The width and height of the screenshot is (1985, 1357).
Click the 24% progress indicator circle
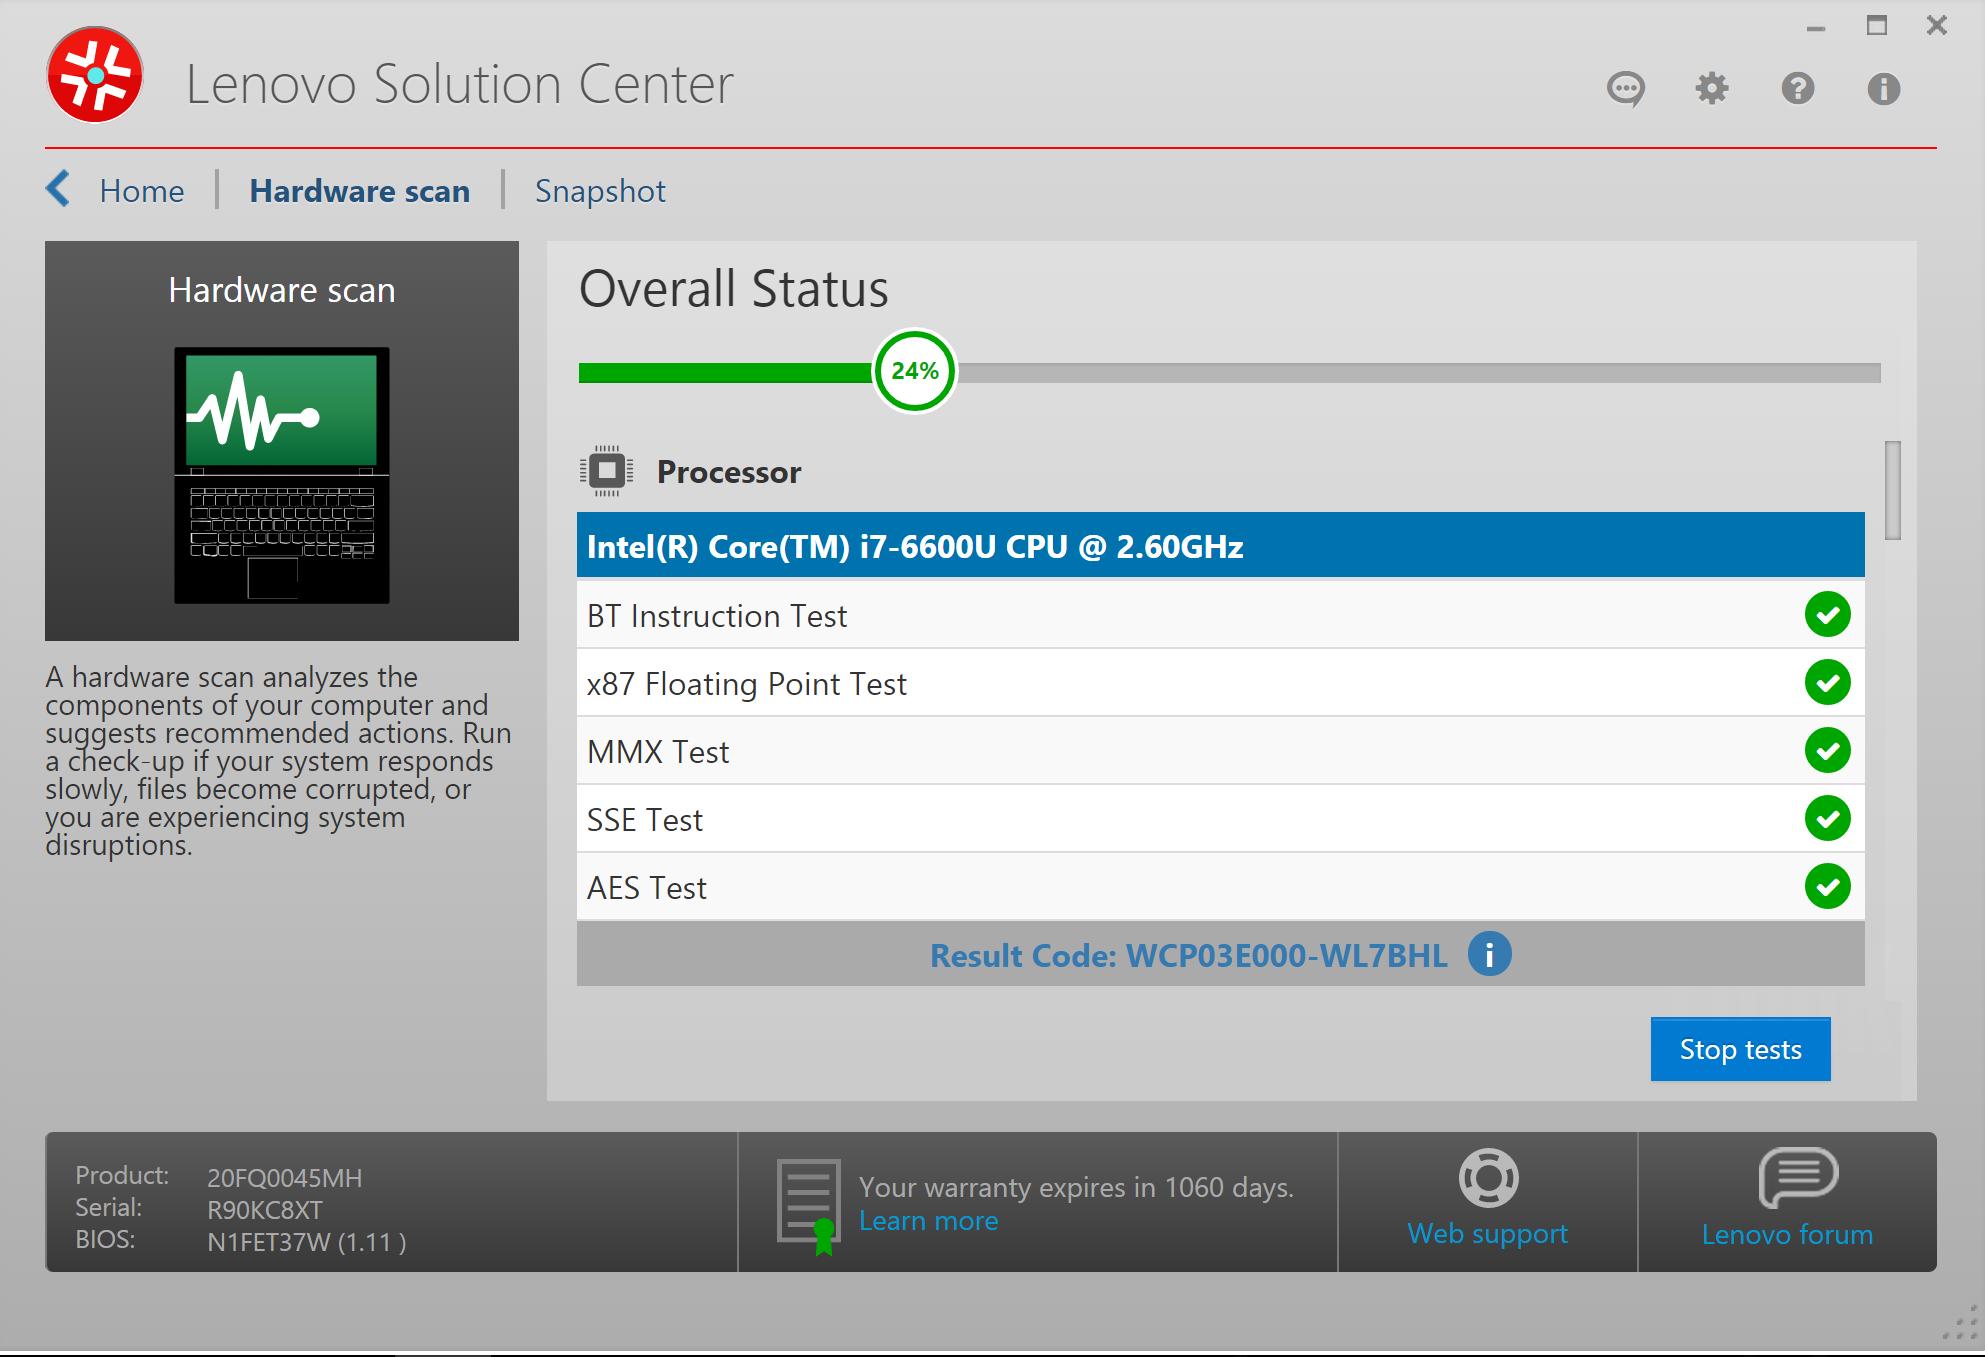coord(915,371)
